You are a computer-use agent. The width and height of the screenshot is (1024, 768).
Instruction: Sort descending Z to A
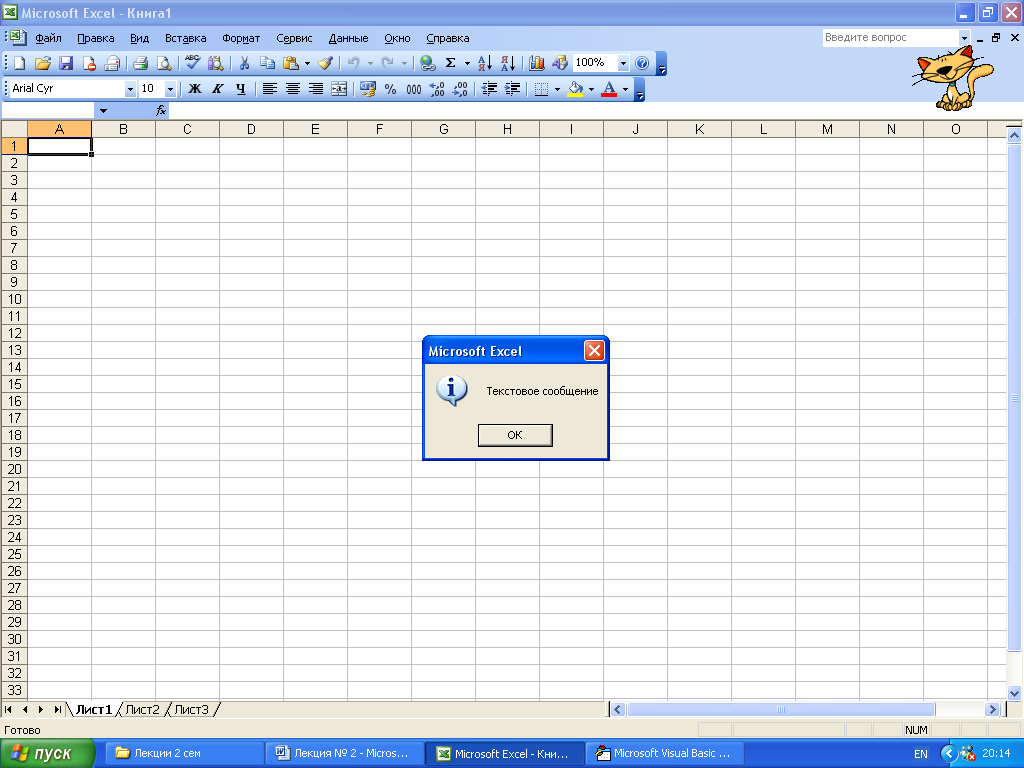coord(508,63)
